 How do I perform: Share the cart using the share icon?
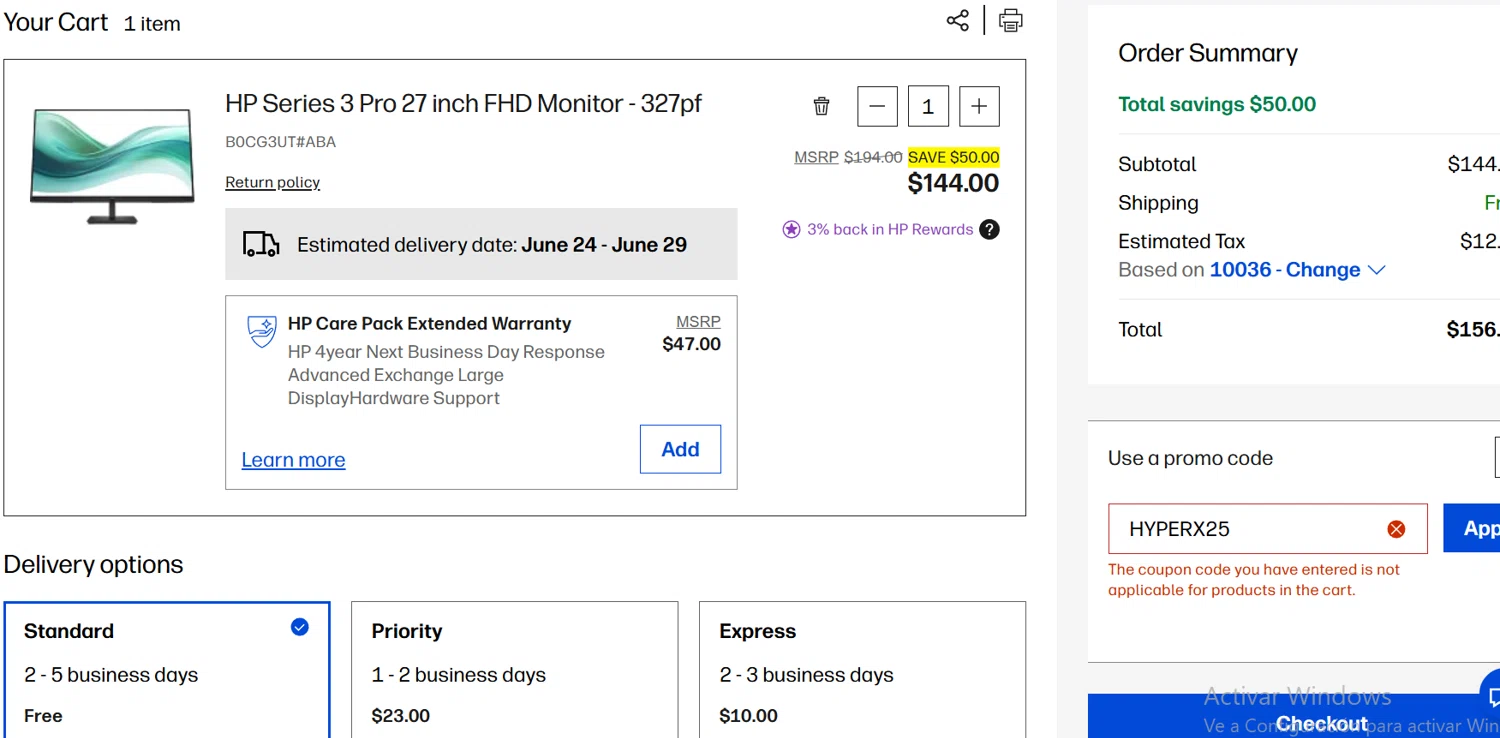point(958,20)
